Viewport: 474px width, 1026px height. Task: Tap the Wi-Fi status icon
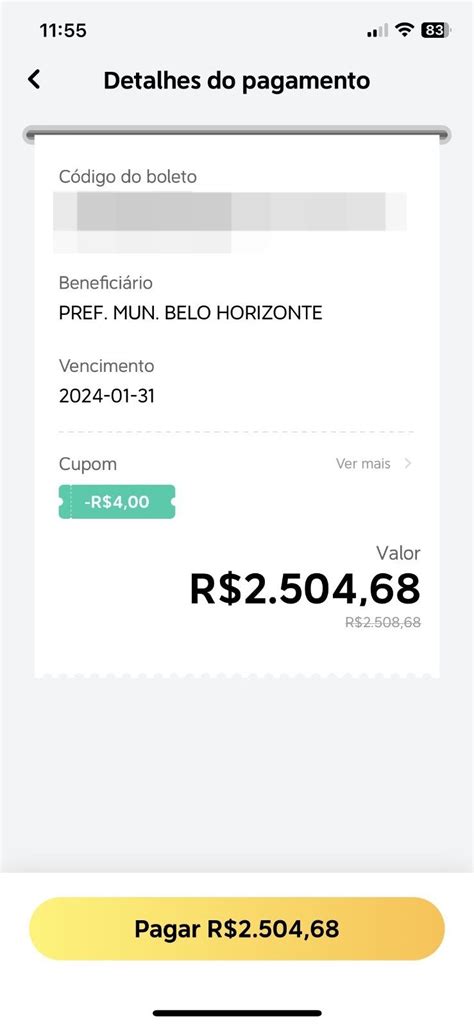(x=406, y=30)
